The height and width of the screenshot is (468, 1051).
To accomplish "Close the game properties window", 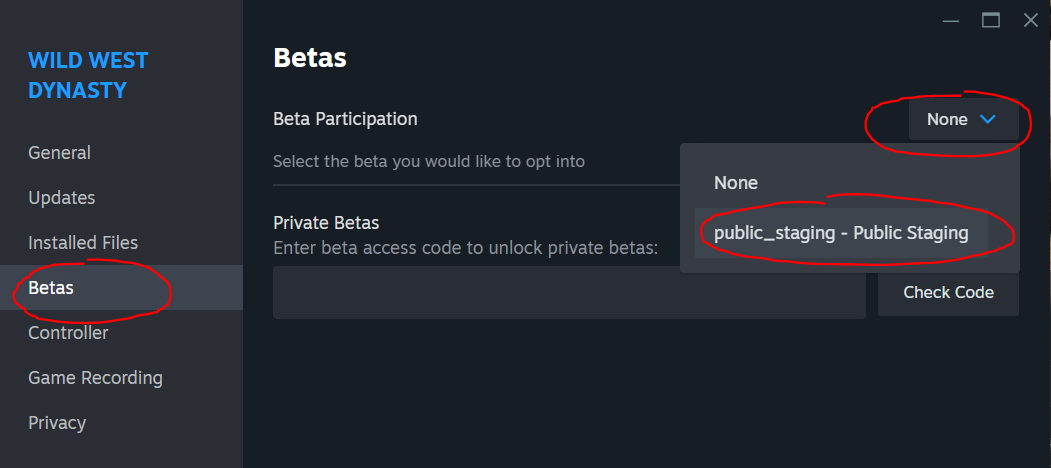I will 1030,20.
